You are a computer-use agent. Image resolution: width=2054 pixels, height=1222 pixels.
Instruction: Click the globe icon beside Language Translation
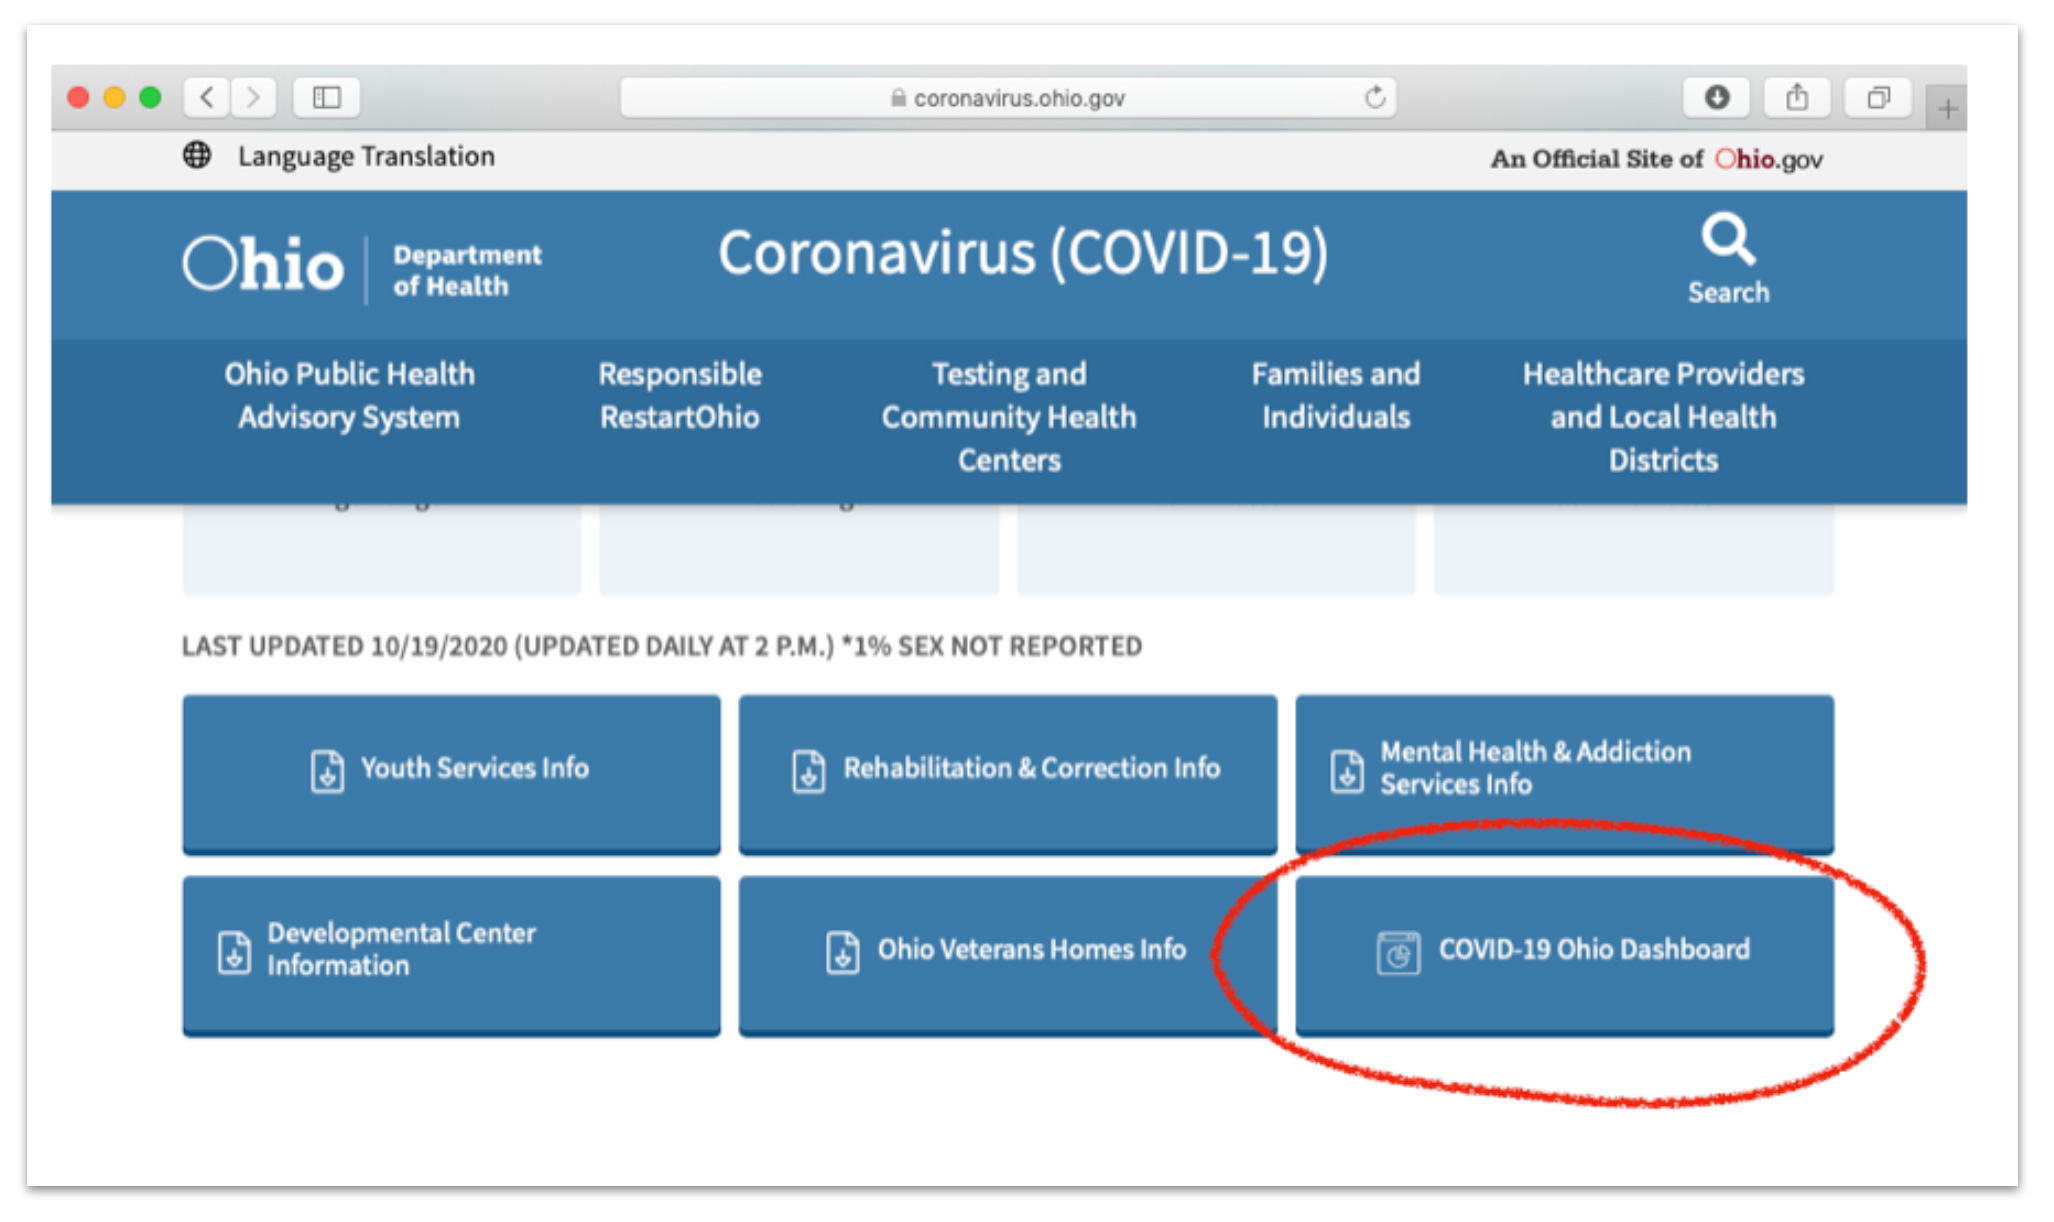click(197, 155)
